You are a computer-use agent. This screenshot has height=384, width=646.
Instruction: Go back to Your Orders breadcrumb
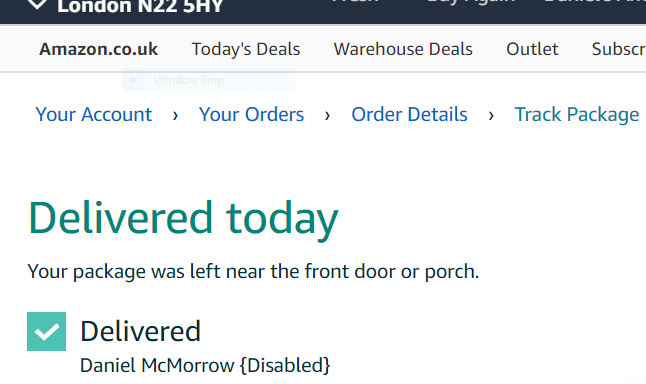[251, 115]
